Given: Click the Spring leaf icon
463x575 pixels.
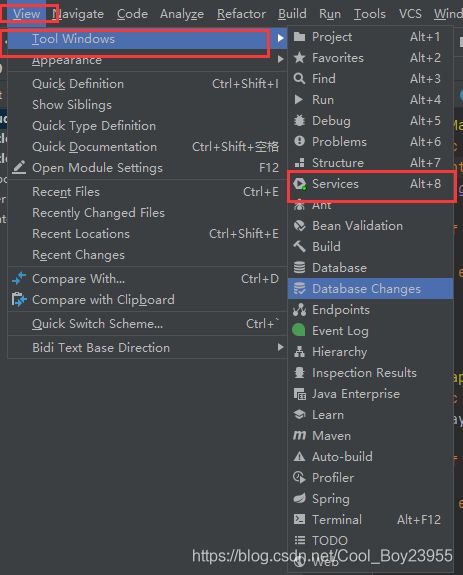Looking at the screenshot, I should [x=300, y=498].
